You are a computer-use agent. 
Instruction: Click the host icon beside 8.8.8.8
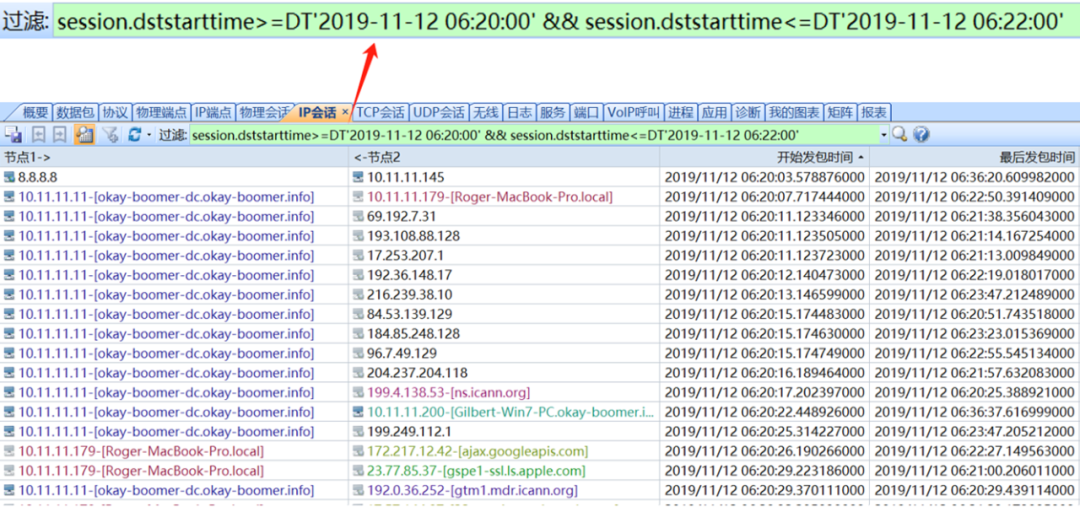click(9, 177)
